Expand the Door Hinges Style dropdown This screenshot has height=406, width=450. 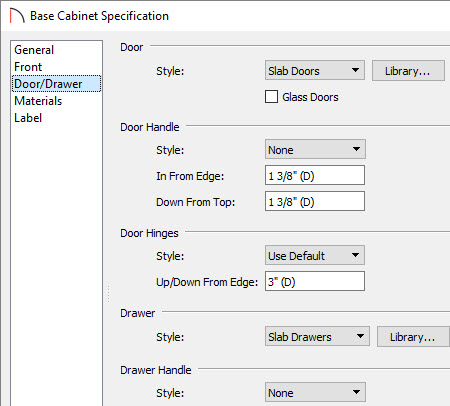[x=315, y=255]
